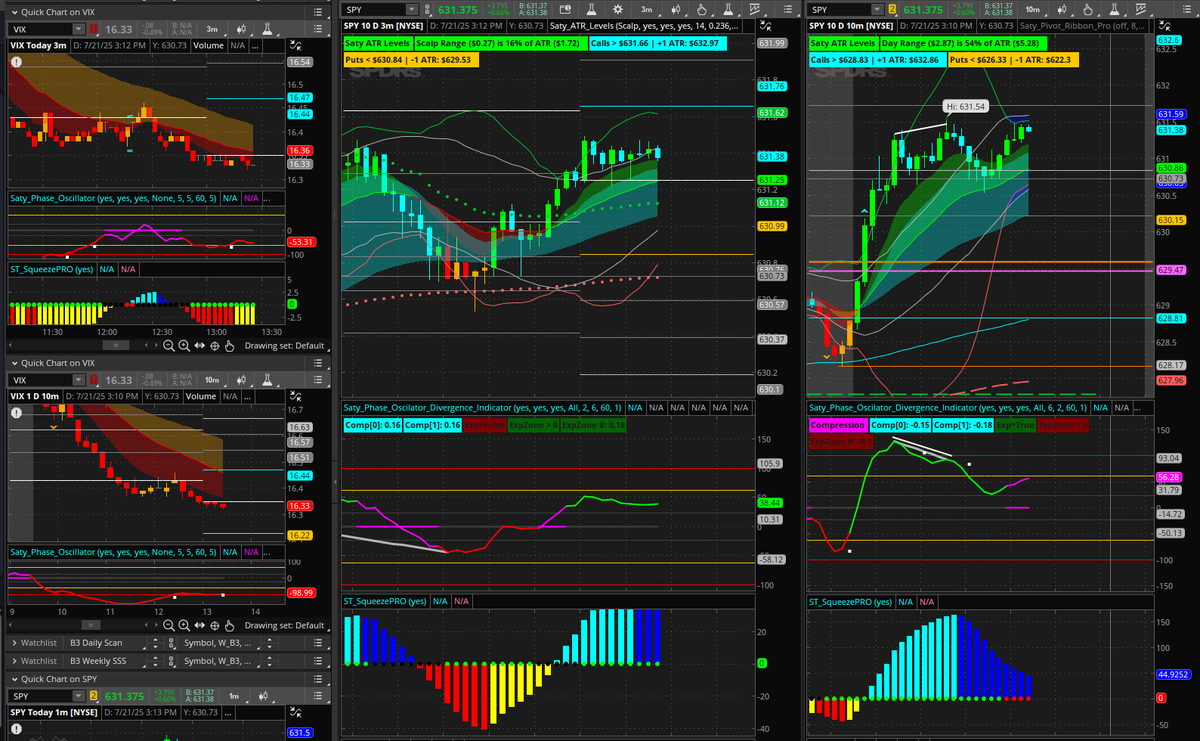
Task: Open 1m timeframe selector in SPY quick chart
Action: (x=234, y=696)
